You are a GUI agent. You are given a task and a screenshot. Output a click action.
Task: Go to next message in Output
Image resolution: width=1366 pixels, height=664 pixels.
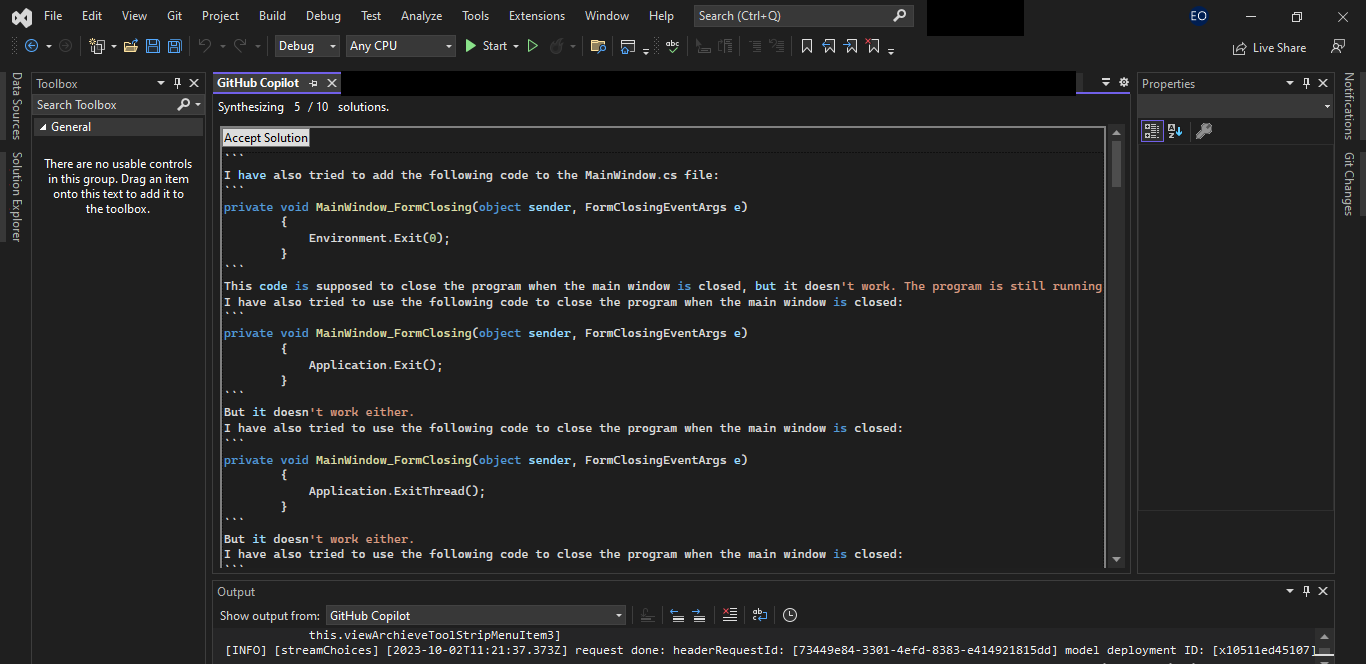698,615
